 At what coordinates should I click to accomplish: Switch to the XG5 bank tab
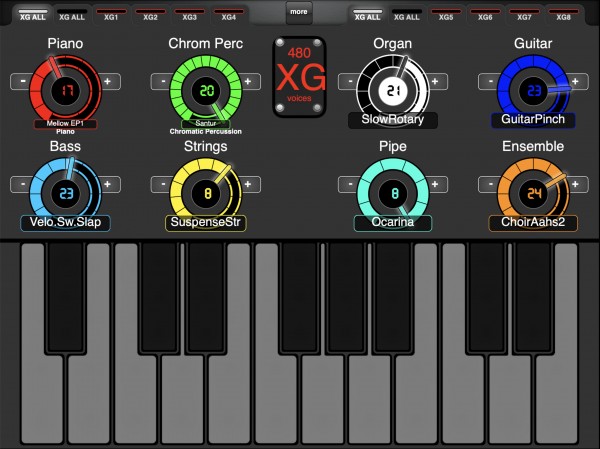click(x=446, y=16)
